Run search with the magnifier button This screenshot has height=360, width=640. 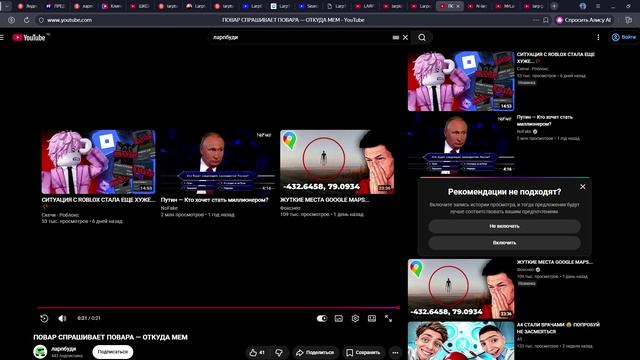[422, 38]
